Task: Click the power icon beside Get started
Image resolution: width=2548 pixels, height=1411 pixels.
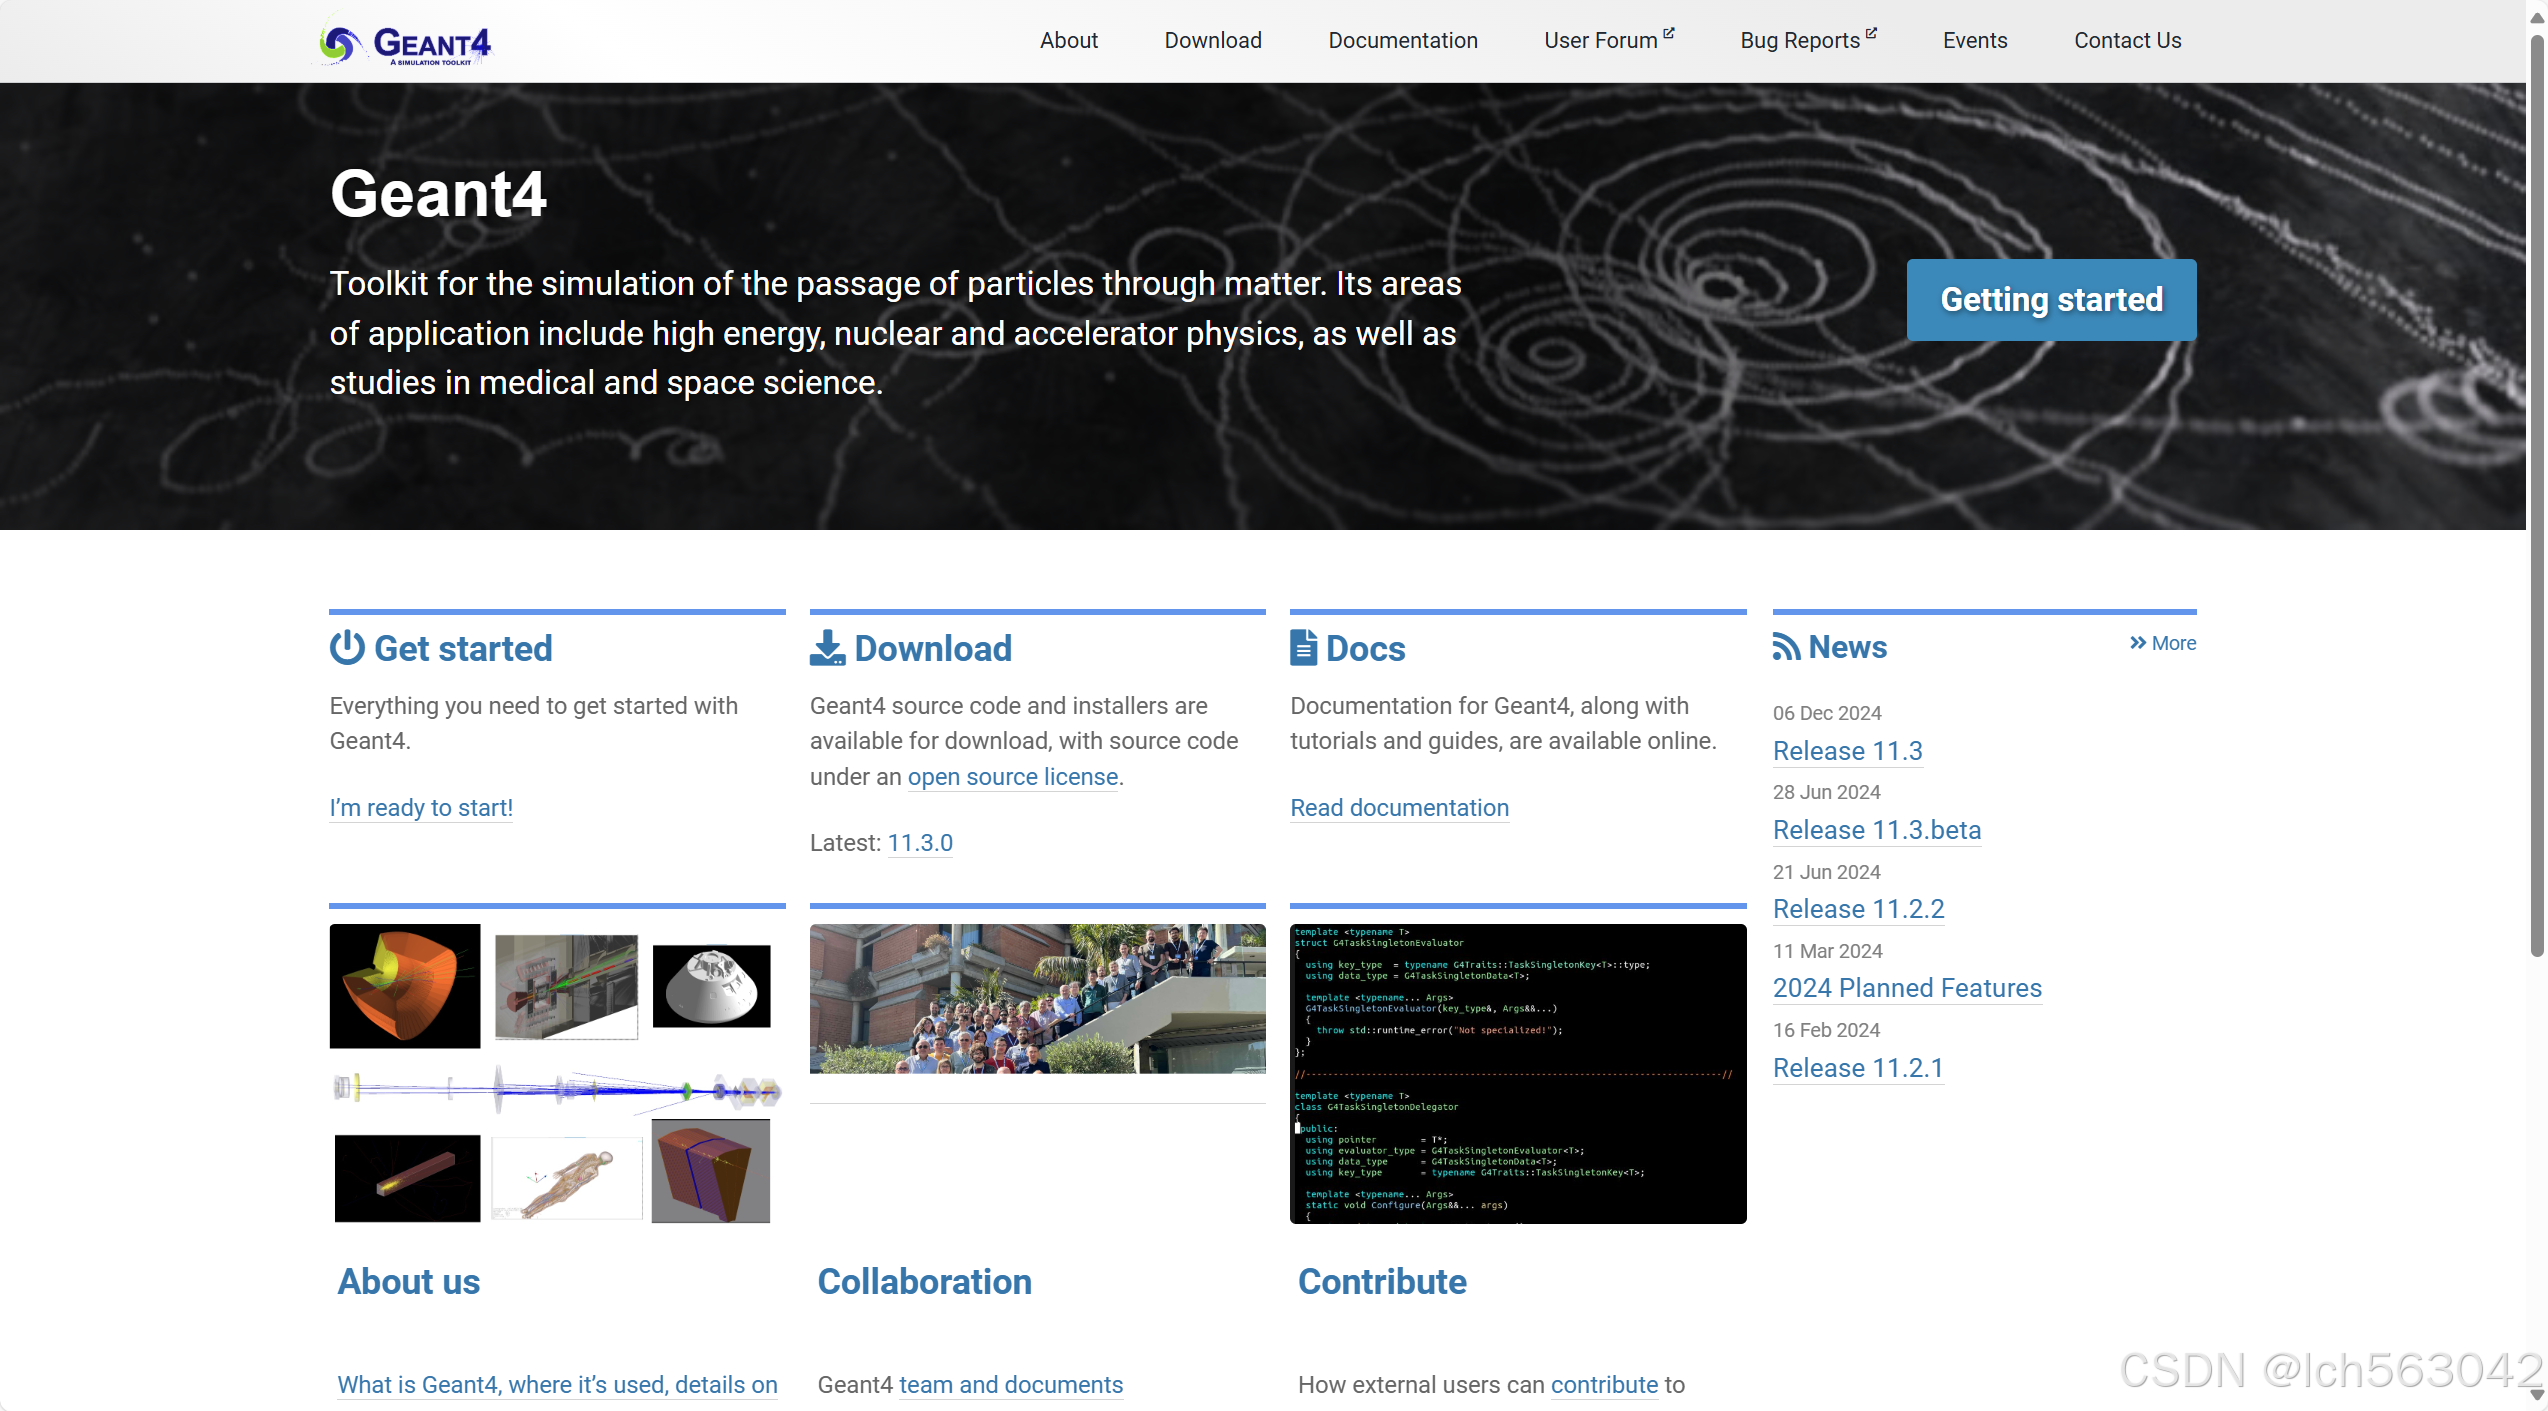Action: [346, 647]
